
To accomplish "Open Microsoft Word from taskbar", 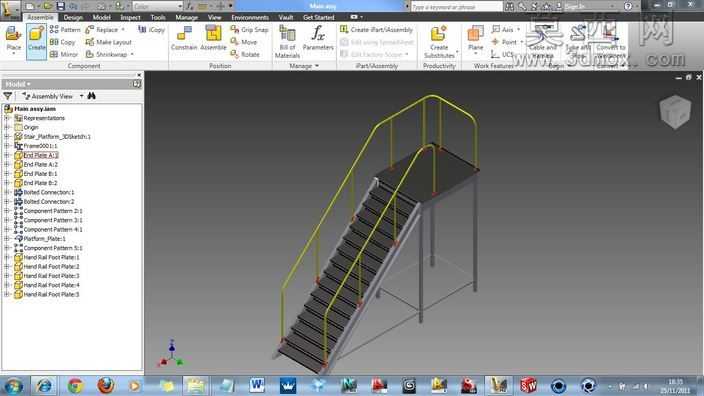I will click(257, 386).
